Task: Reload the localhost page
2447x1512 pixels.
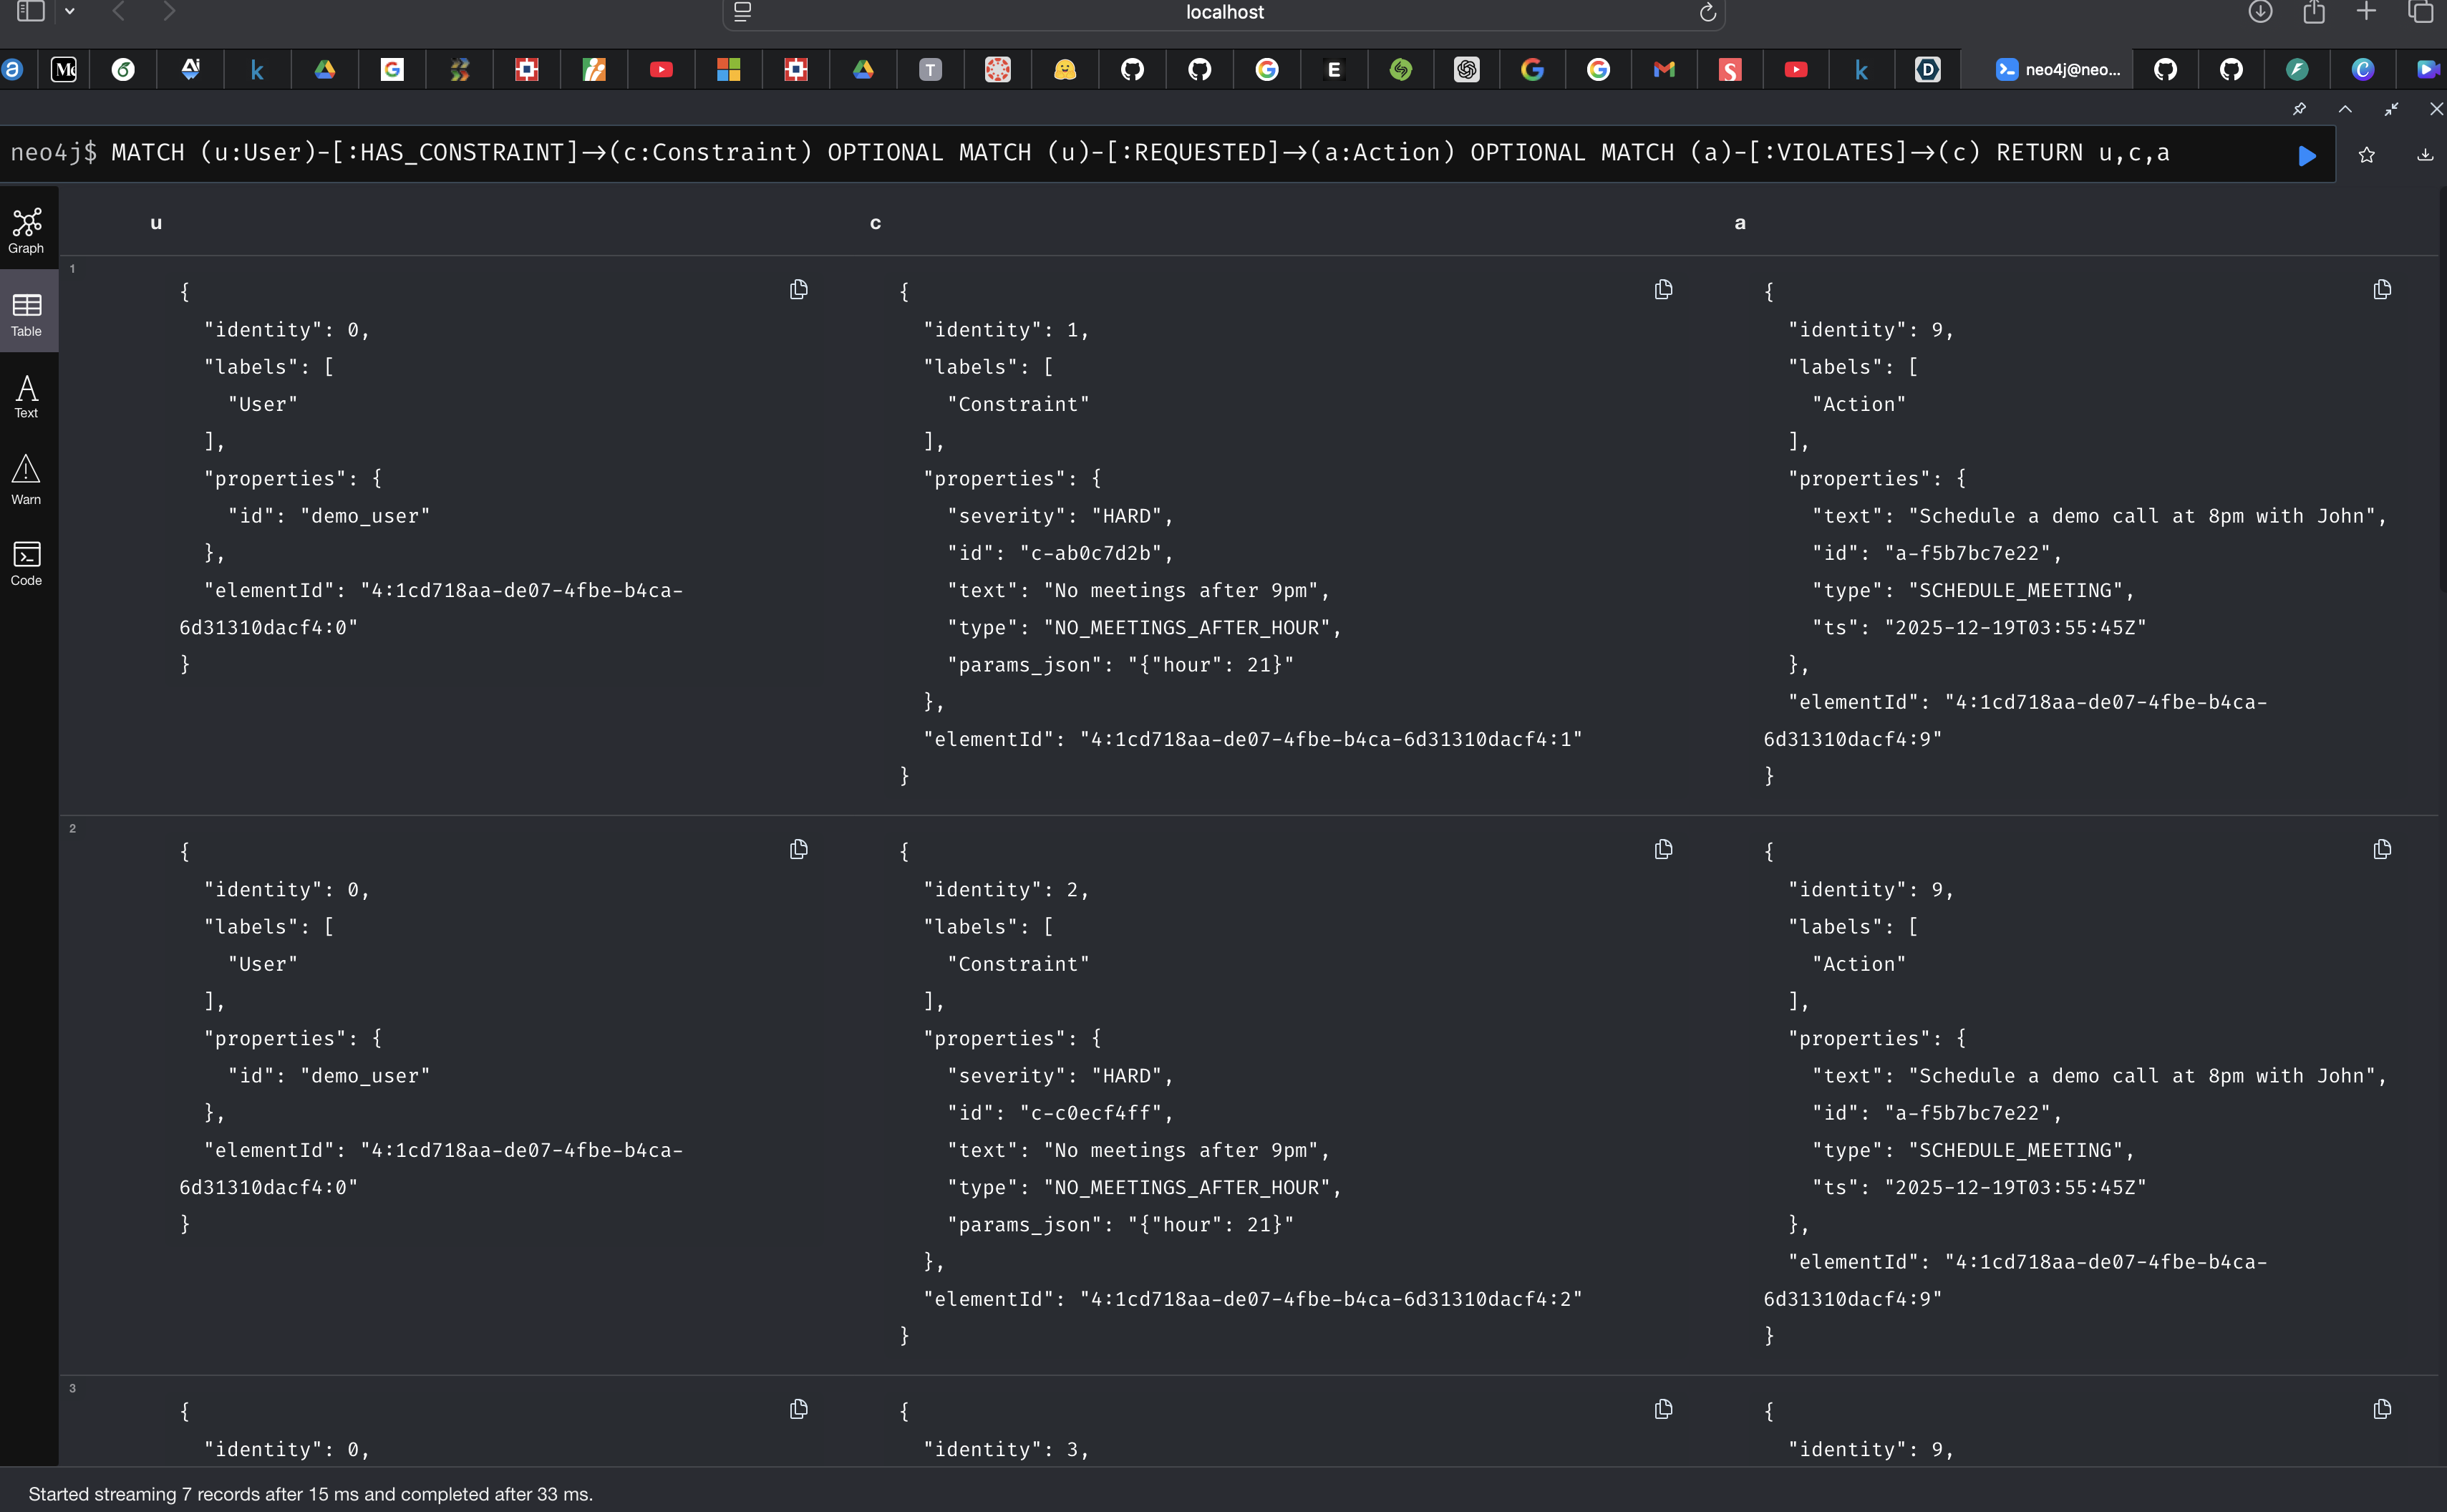Action: 1707,12
